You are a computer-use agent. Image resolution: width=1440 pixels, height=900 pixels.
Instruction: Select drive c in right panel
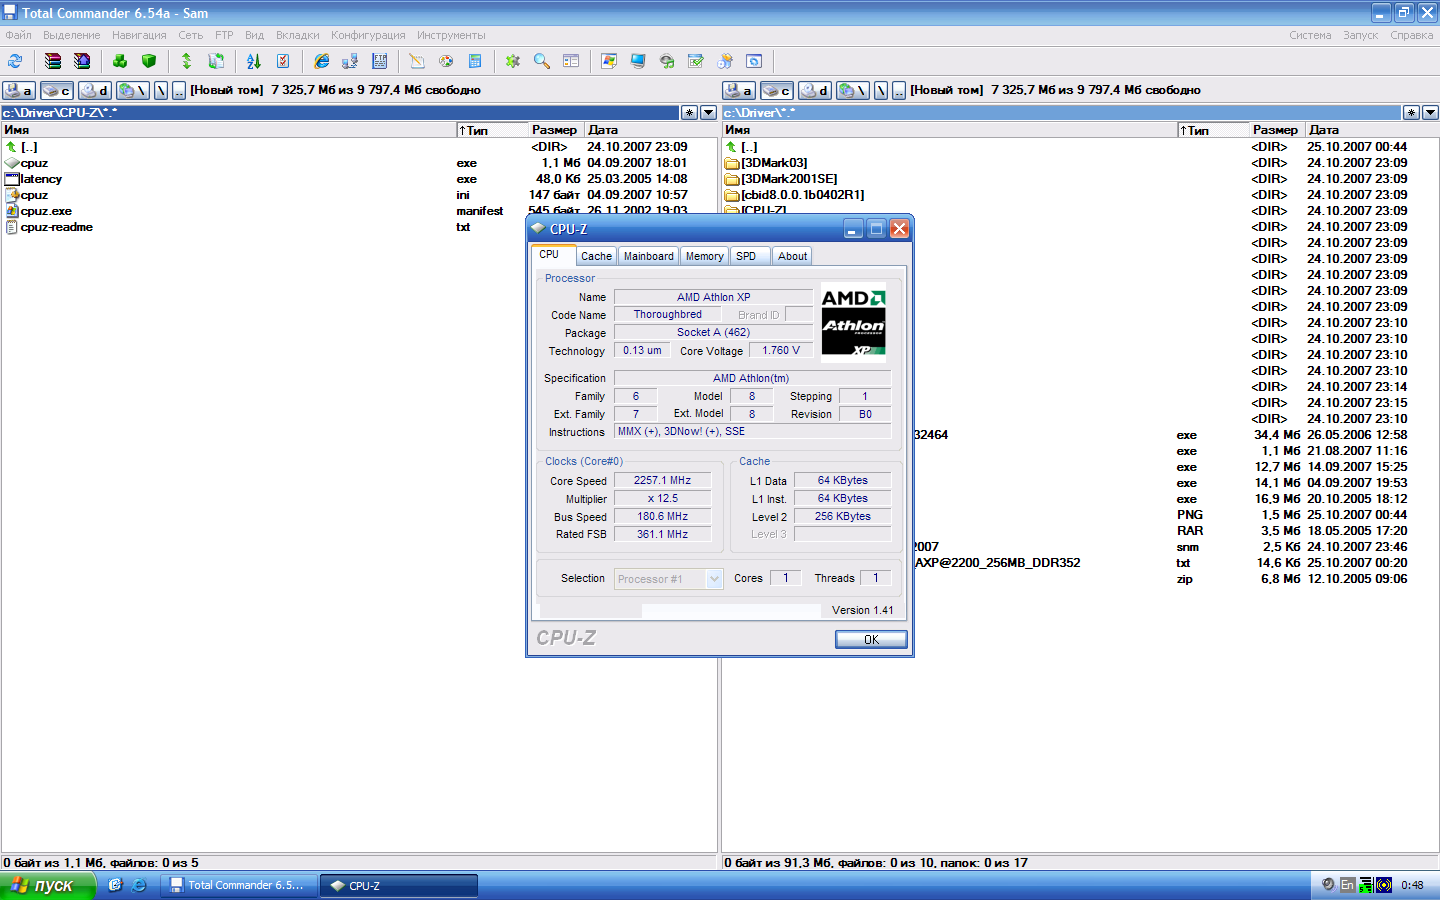tap(777, 90)
